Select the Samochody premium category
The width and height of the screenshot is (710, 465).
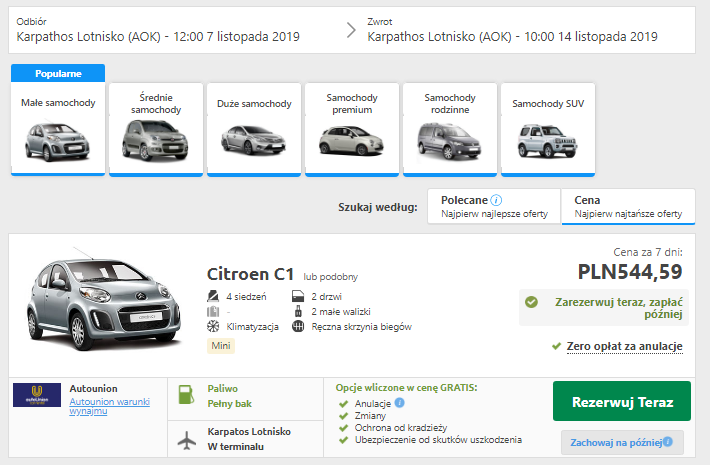(x=352, y=129)
